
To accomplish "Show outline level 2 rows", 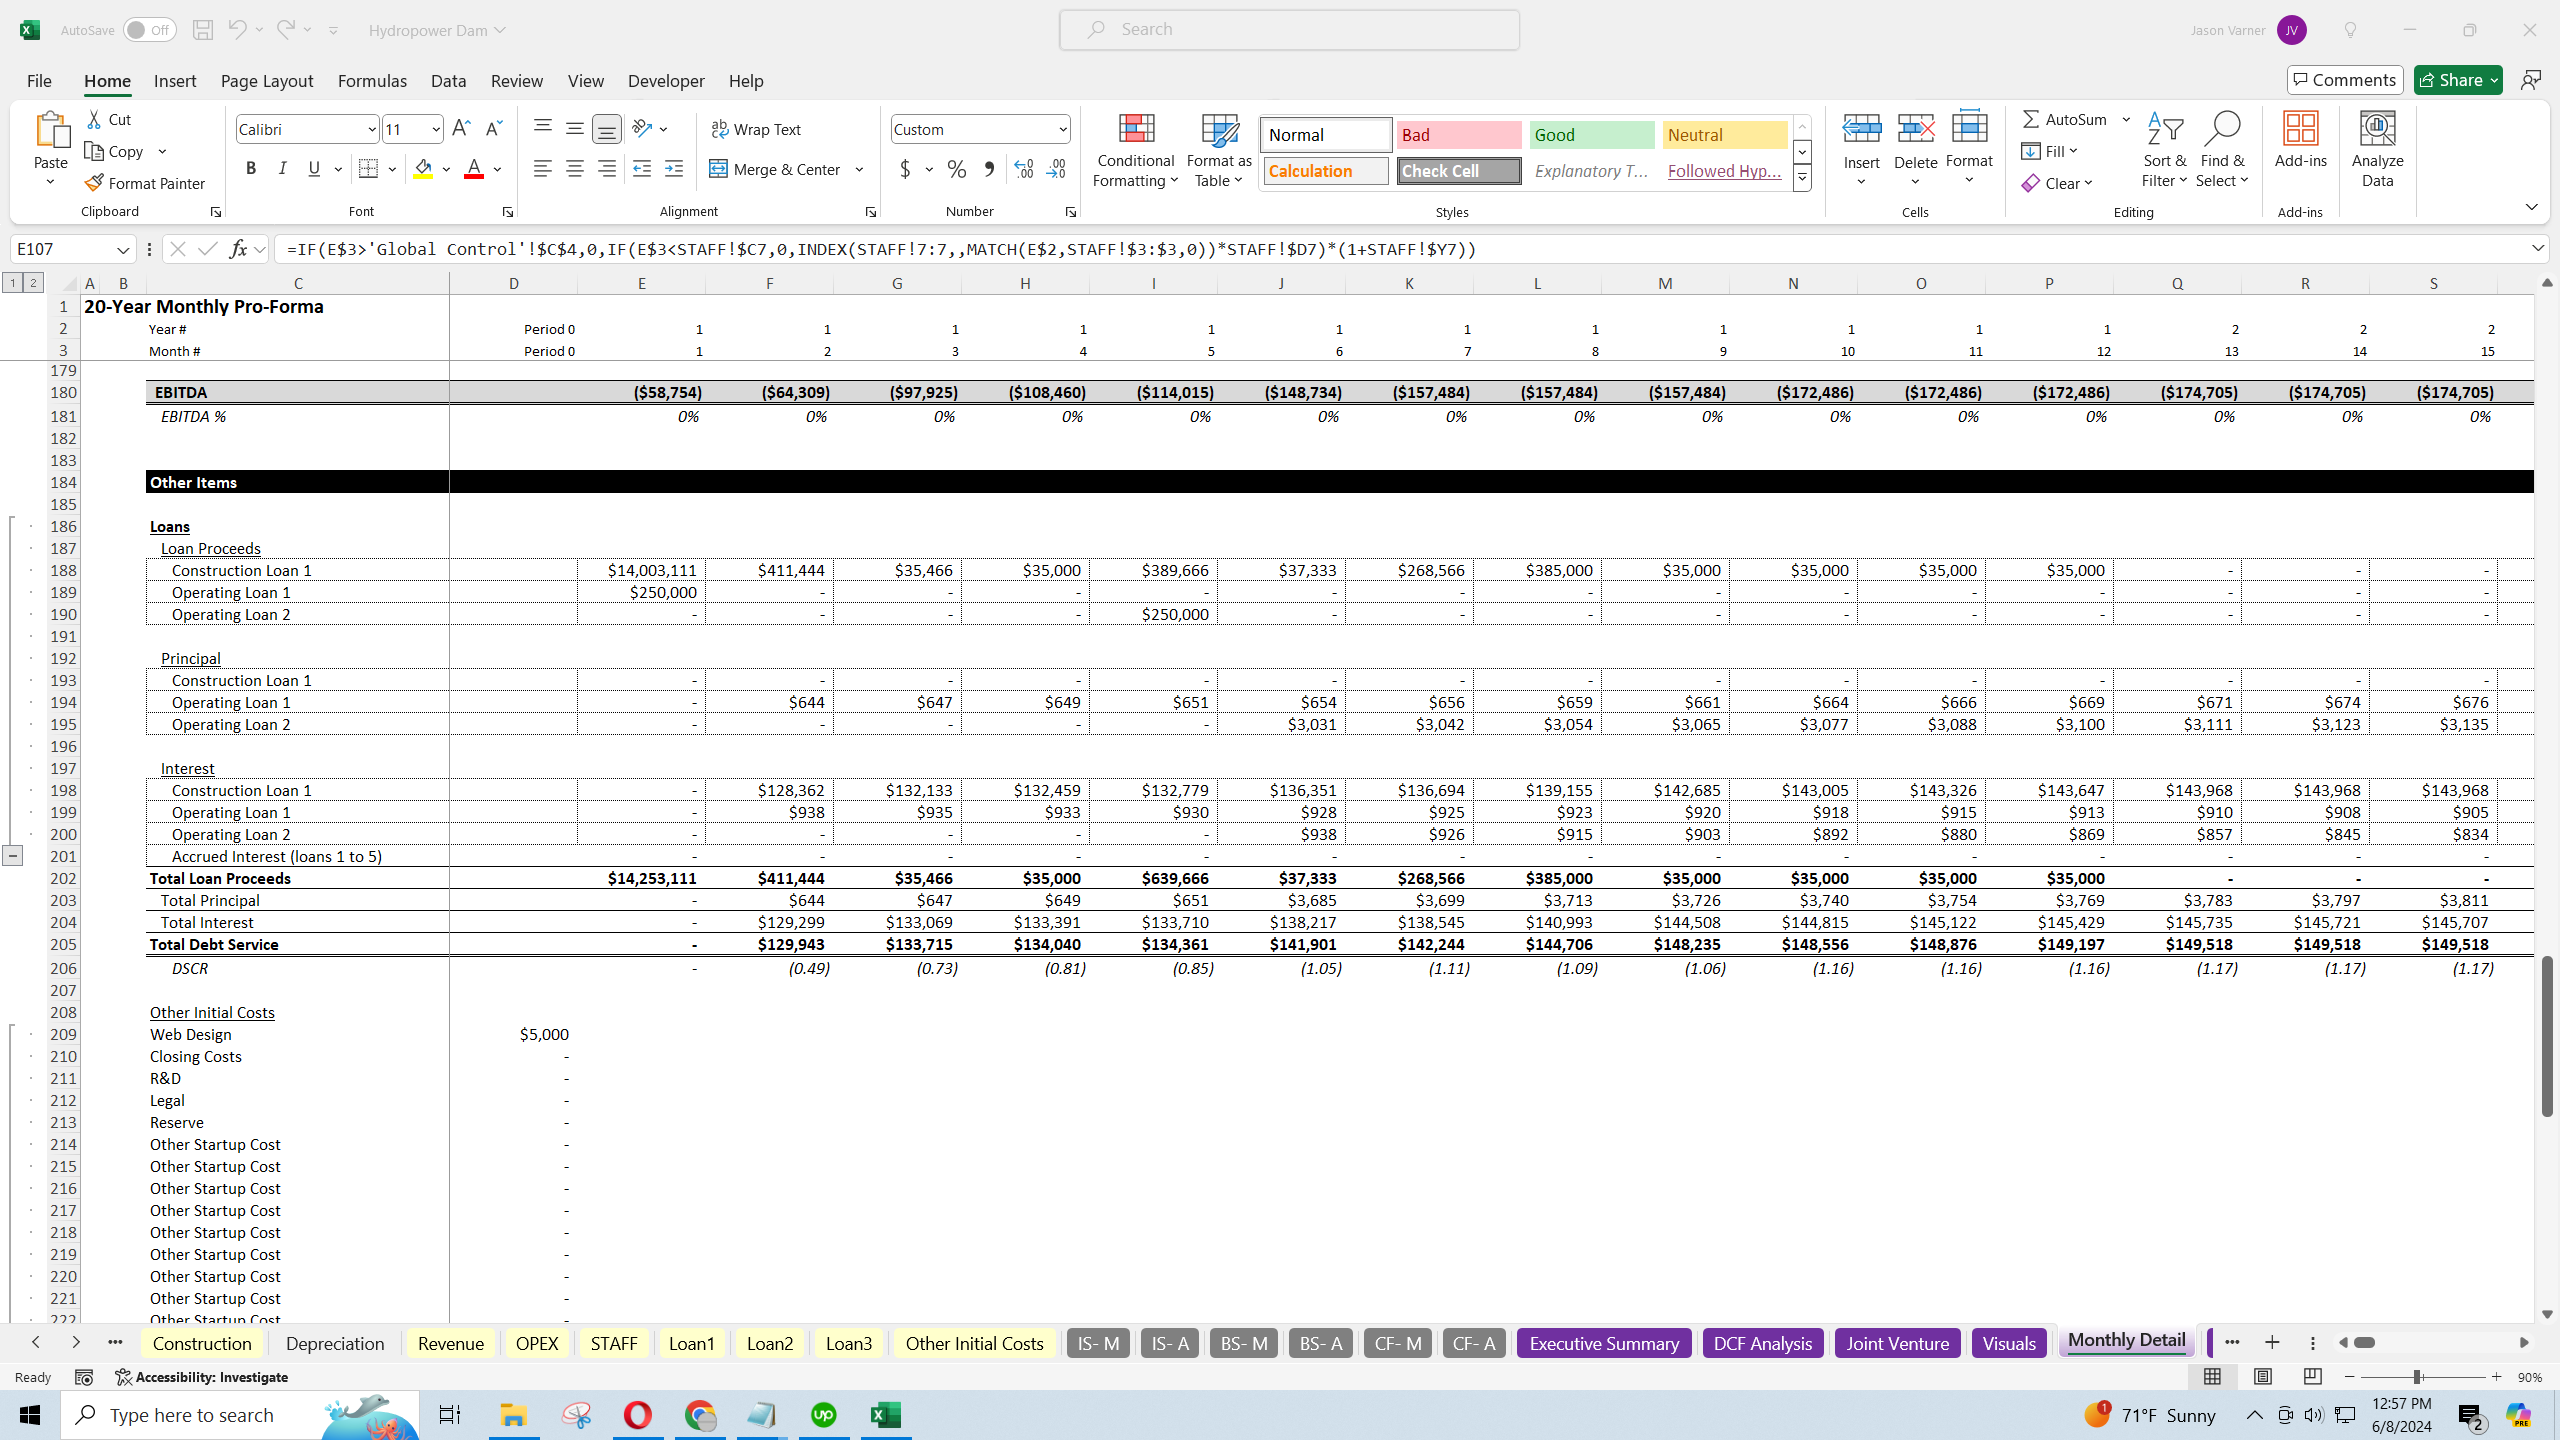I will point(33,283).
